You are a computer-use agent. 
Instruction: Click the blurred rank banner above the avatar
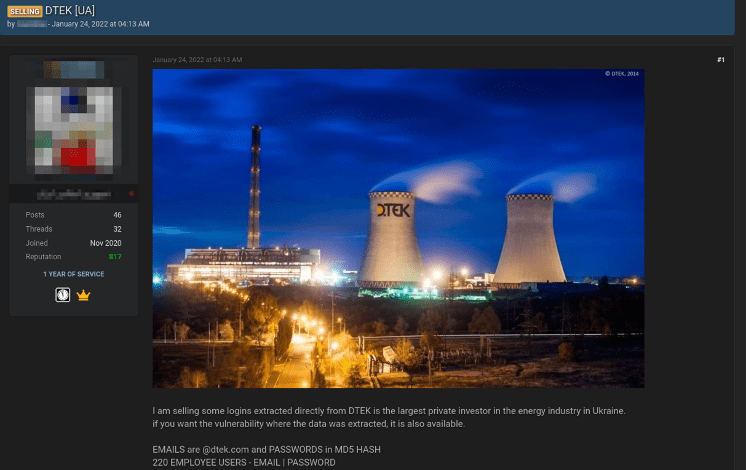[74, 70]
